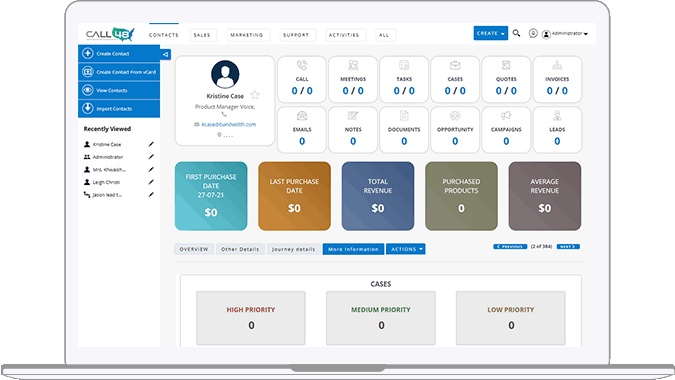Image resolution: width=675 pixels, height=380 pixels.
Task: Go to NEXT record
Action: [x=568, y=247]
